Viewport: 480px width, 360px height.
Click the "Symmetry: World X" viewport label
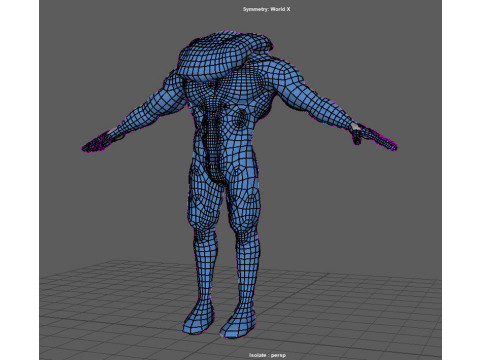[266, 9]
